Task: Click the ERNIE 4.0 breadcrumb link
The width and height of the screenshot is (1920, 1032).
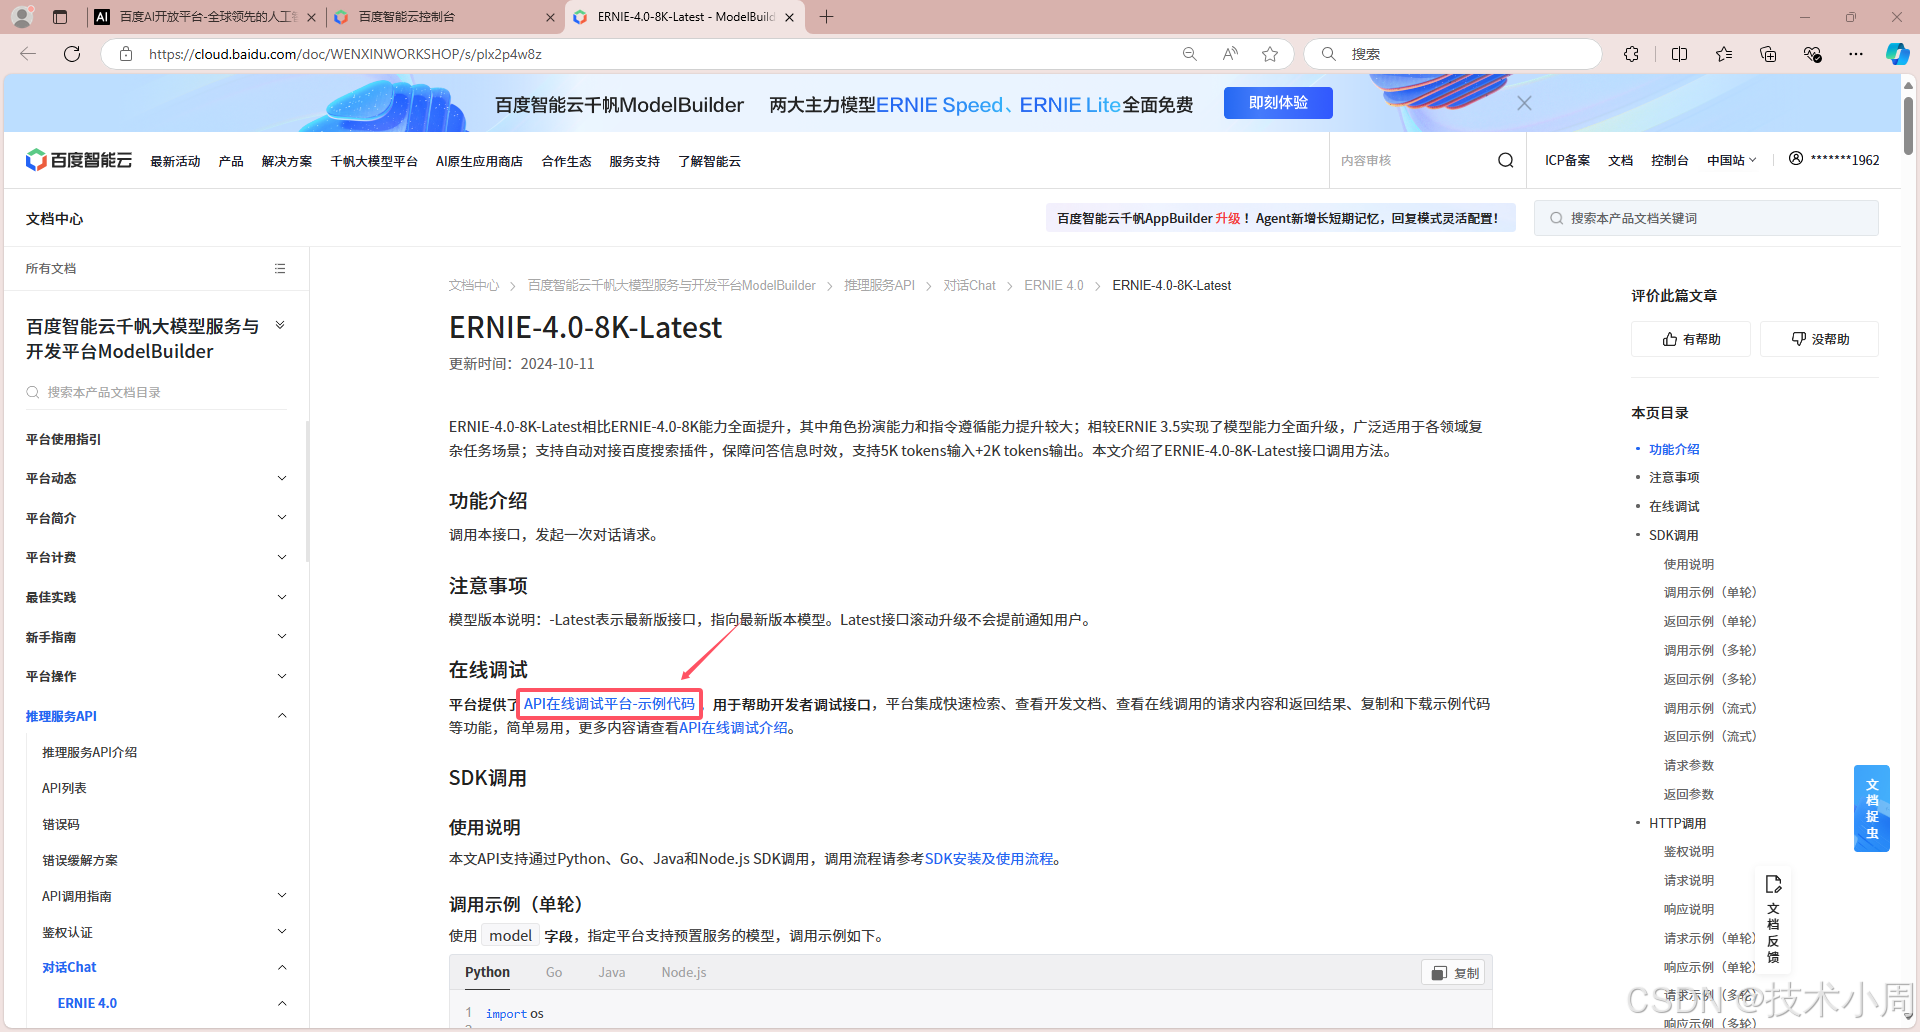Action: point(1054,285)
